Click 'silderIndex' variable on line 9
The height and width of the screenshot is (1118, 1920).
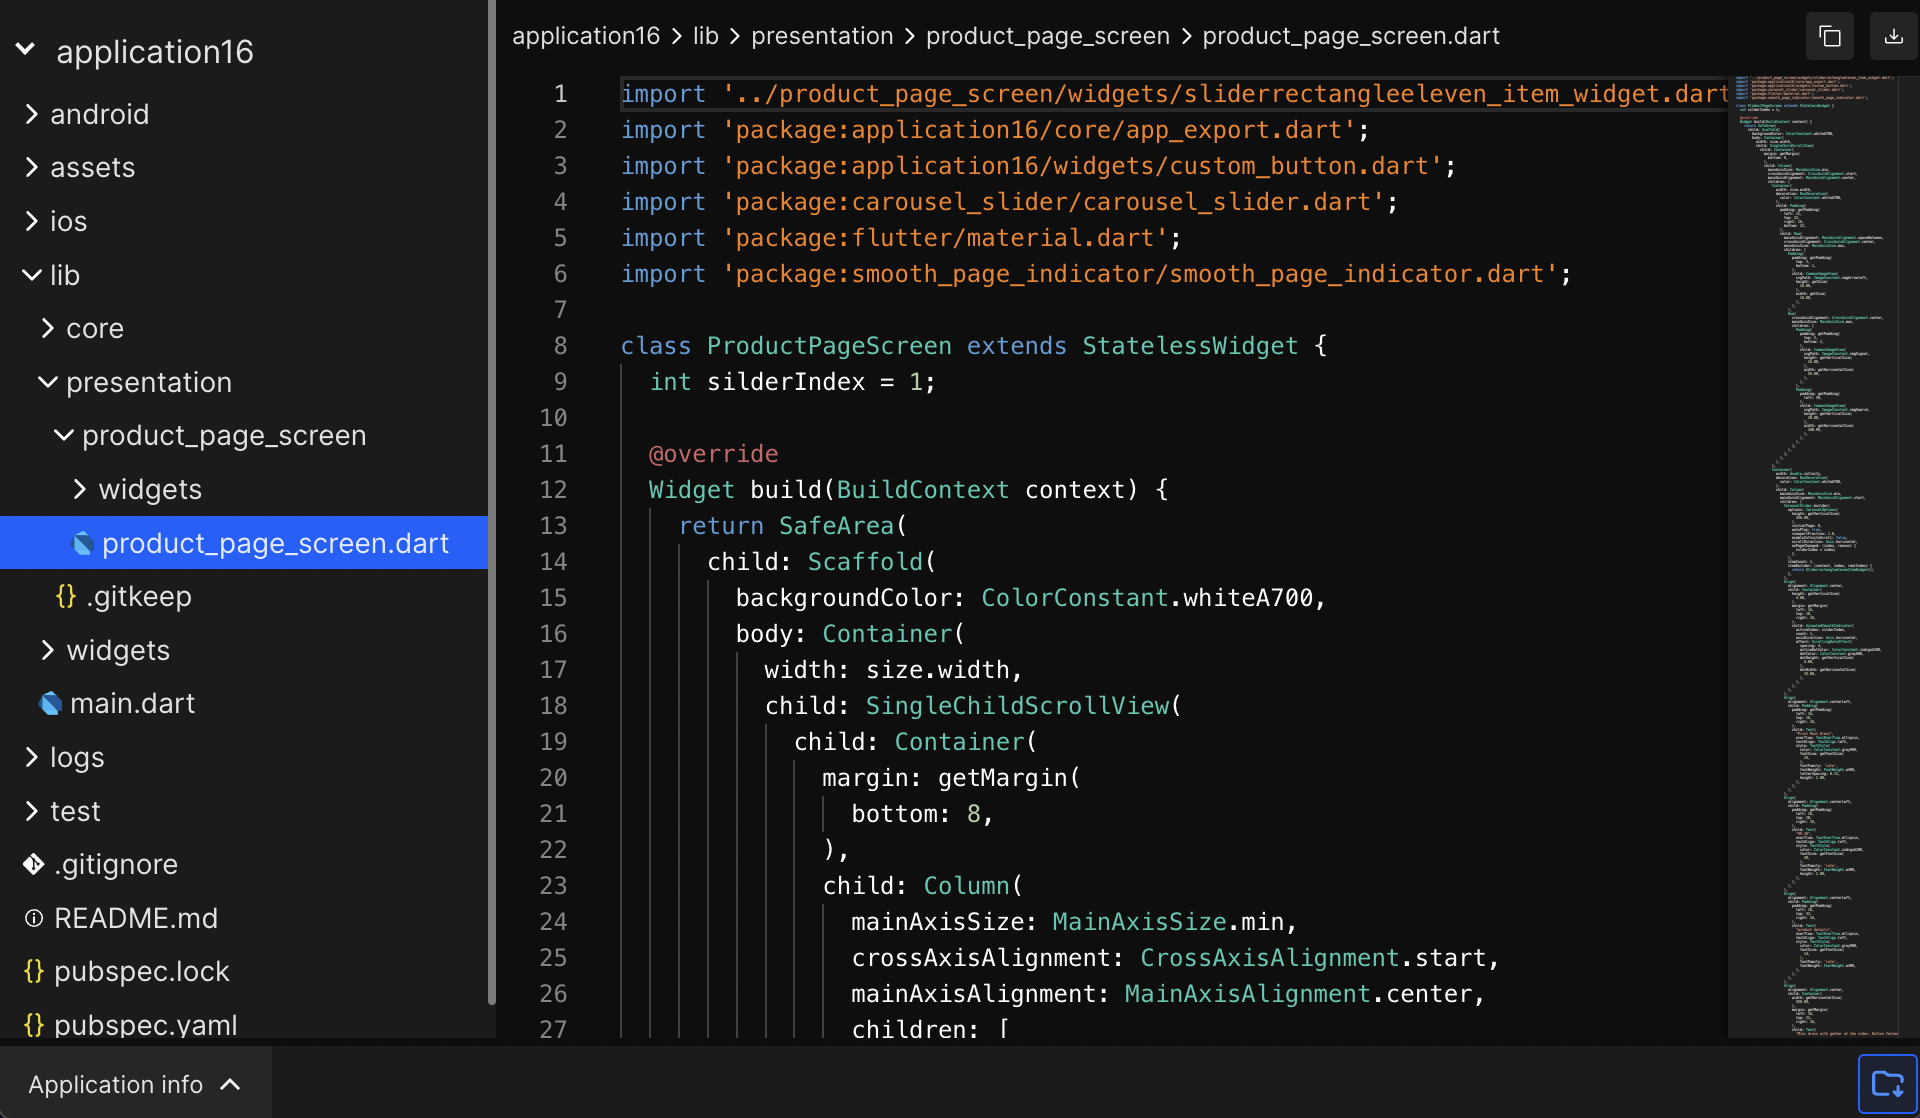pos(786,382)
